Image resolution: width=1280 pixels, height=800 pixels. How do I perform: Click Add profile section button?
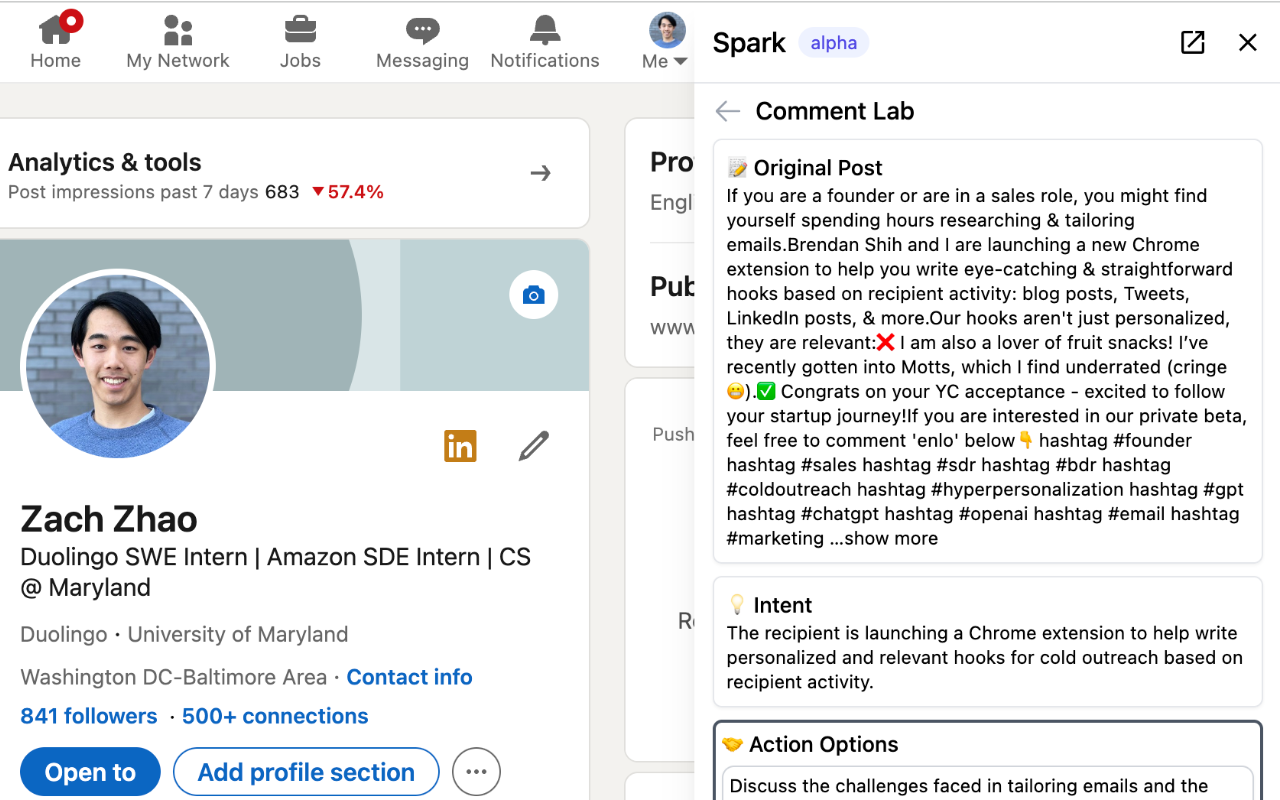coord(306,772)
